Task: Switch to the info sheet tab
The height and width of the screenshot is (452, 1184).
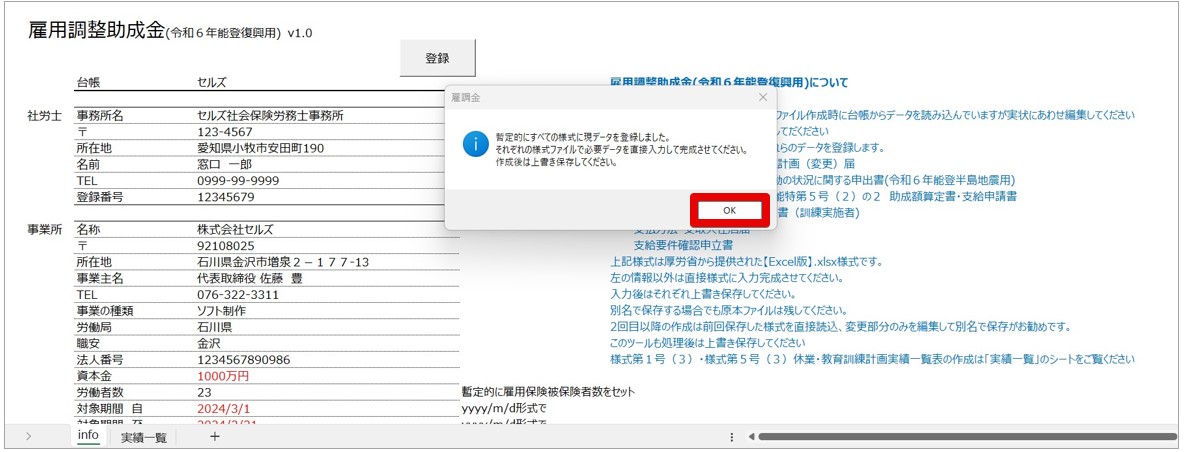Action: pyautogui.click(x=88, y=435)
